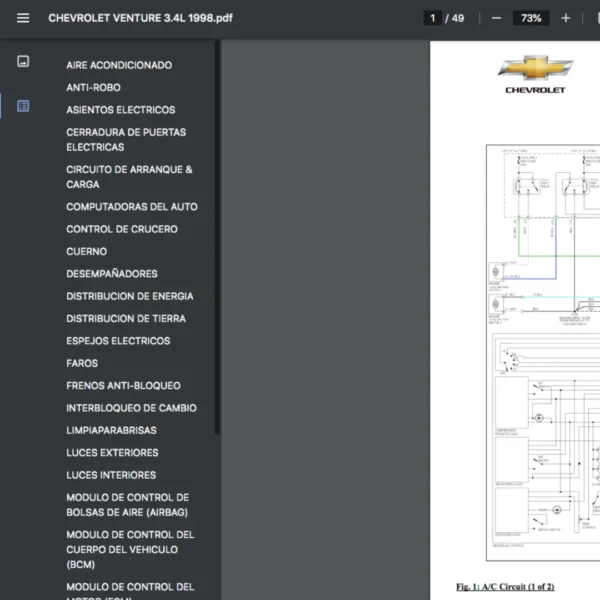
Task: Go to DISTRIBUCION DE ENERGIA bookmark
Action: point(130,296)
